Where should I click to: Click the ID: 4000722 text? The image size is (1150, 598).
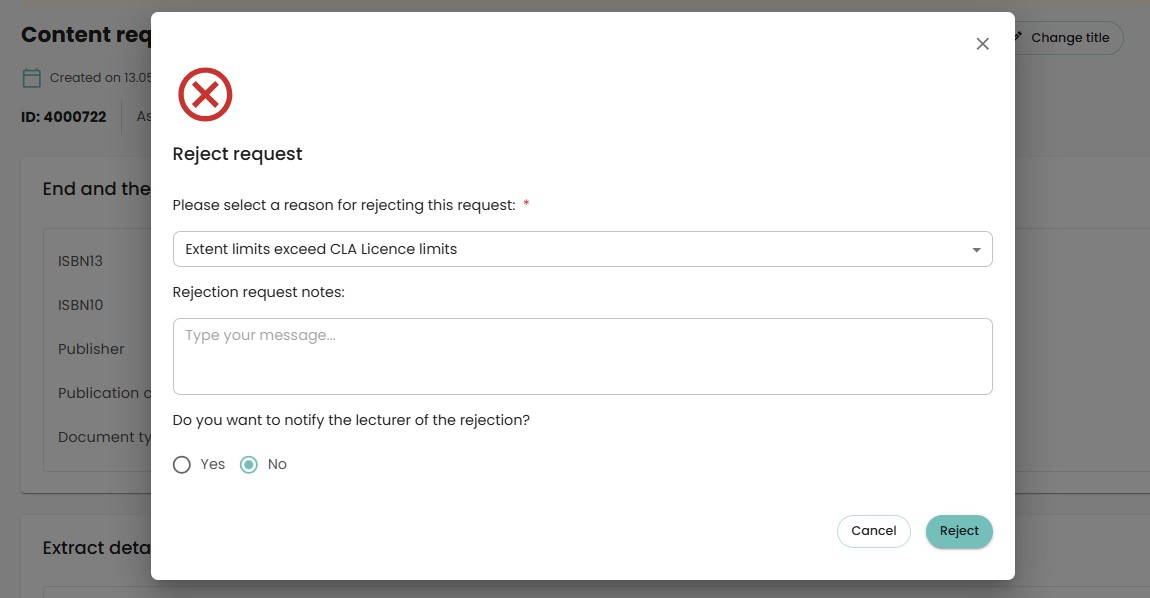click(64, 117)
